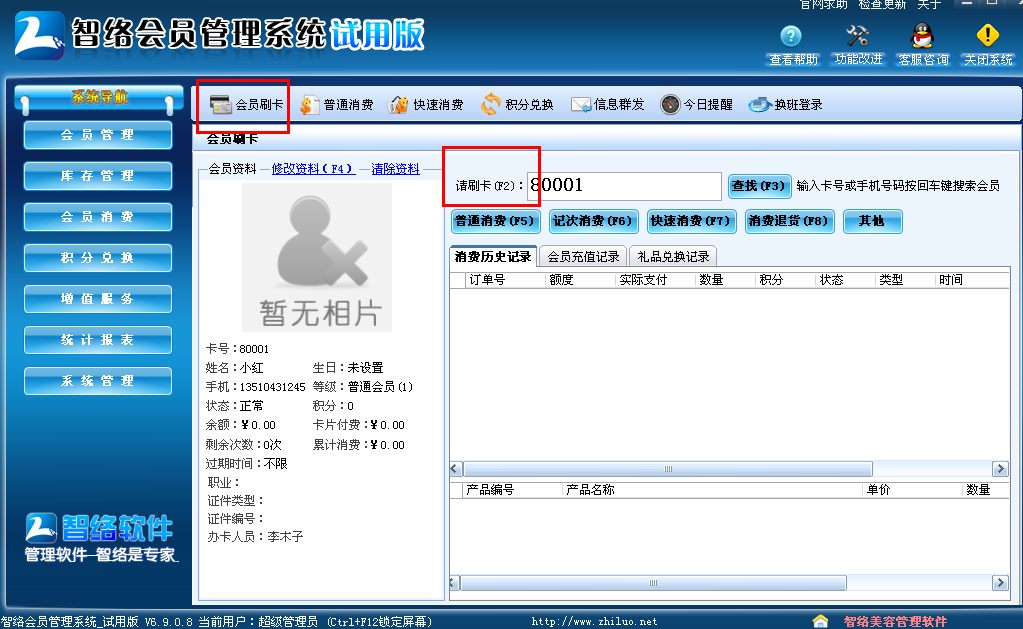Click the 其他 button
Image resolution: width=1023 pixels, height=629 pixels.
872,221
